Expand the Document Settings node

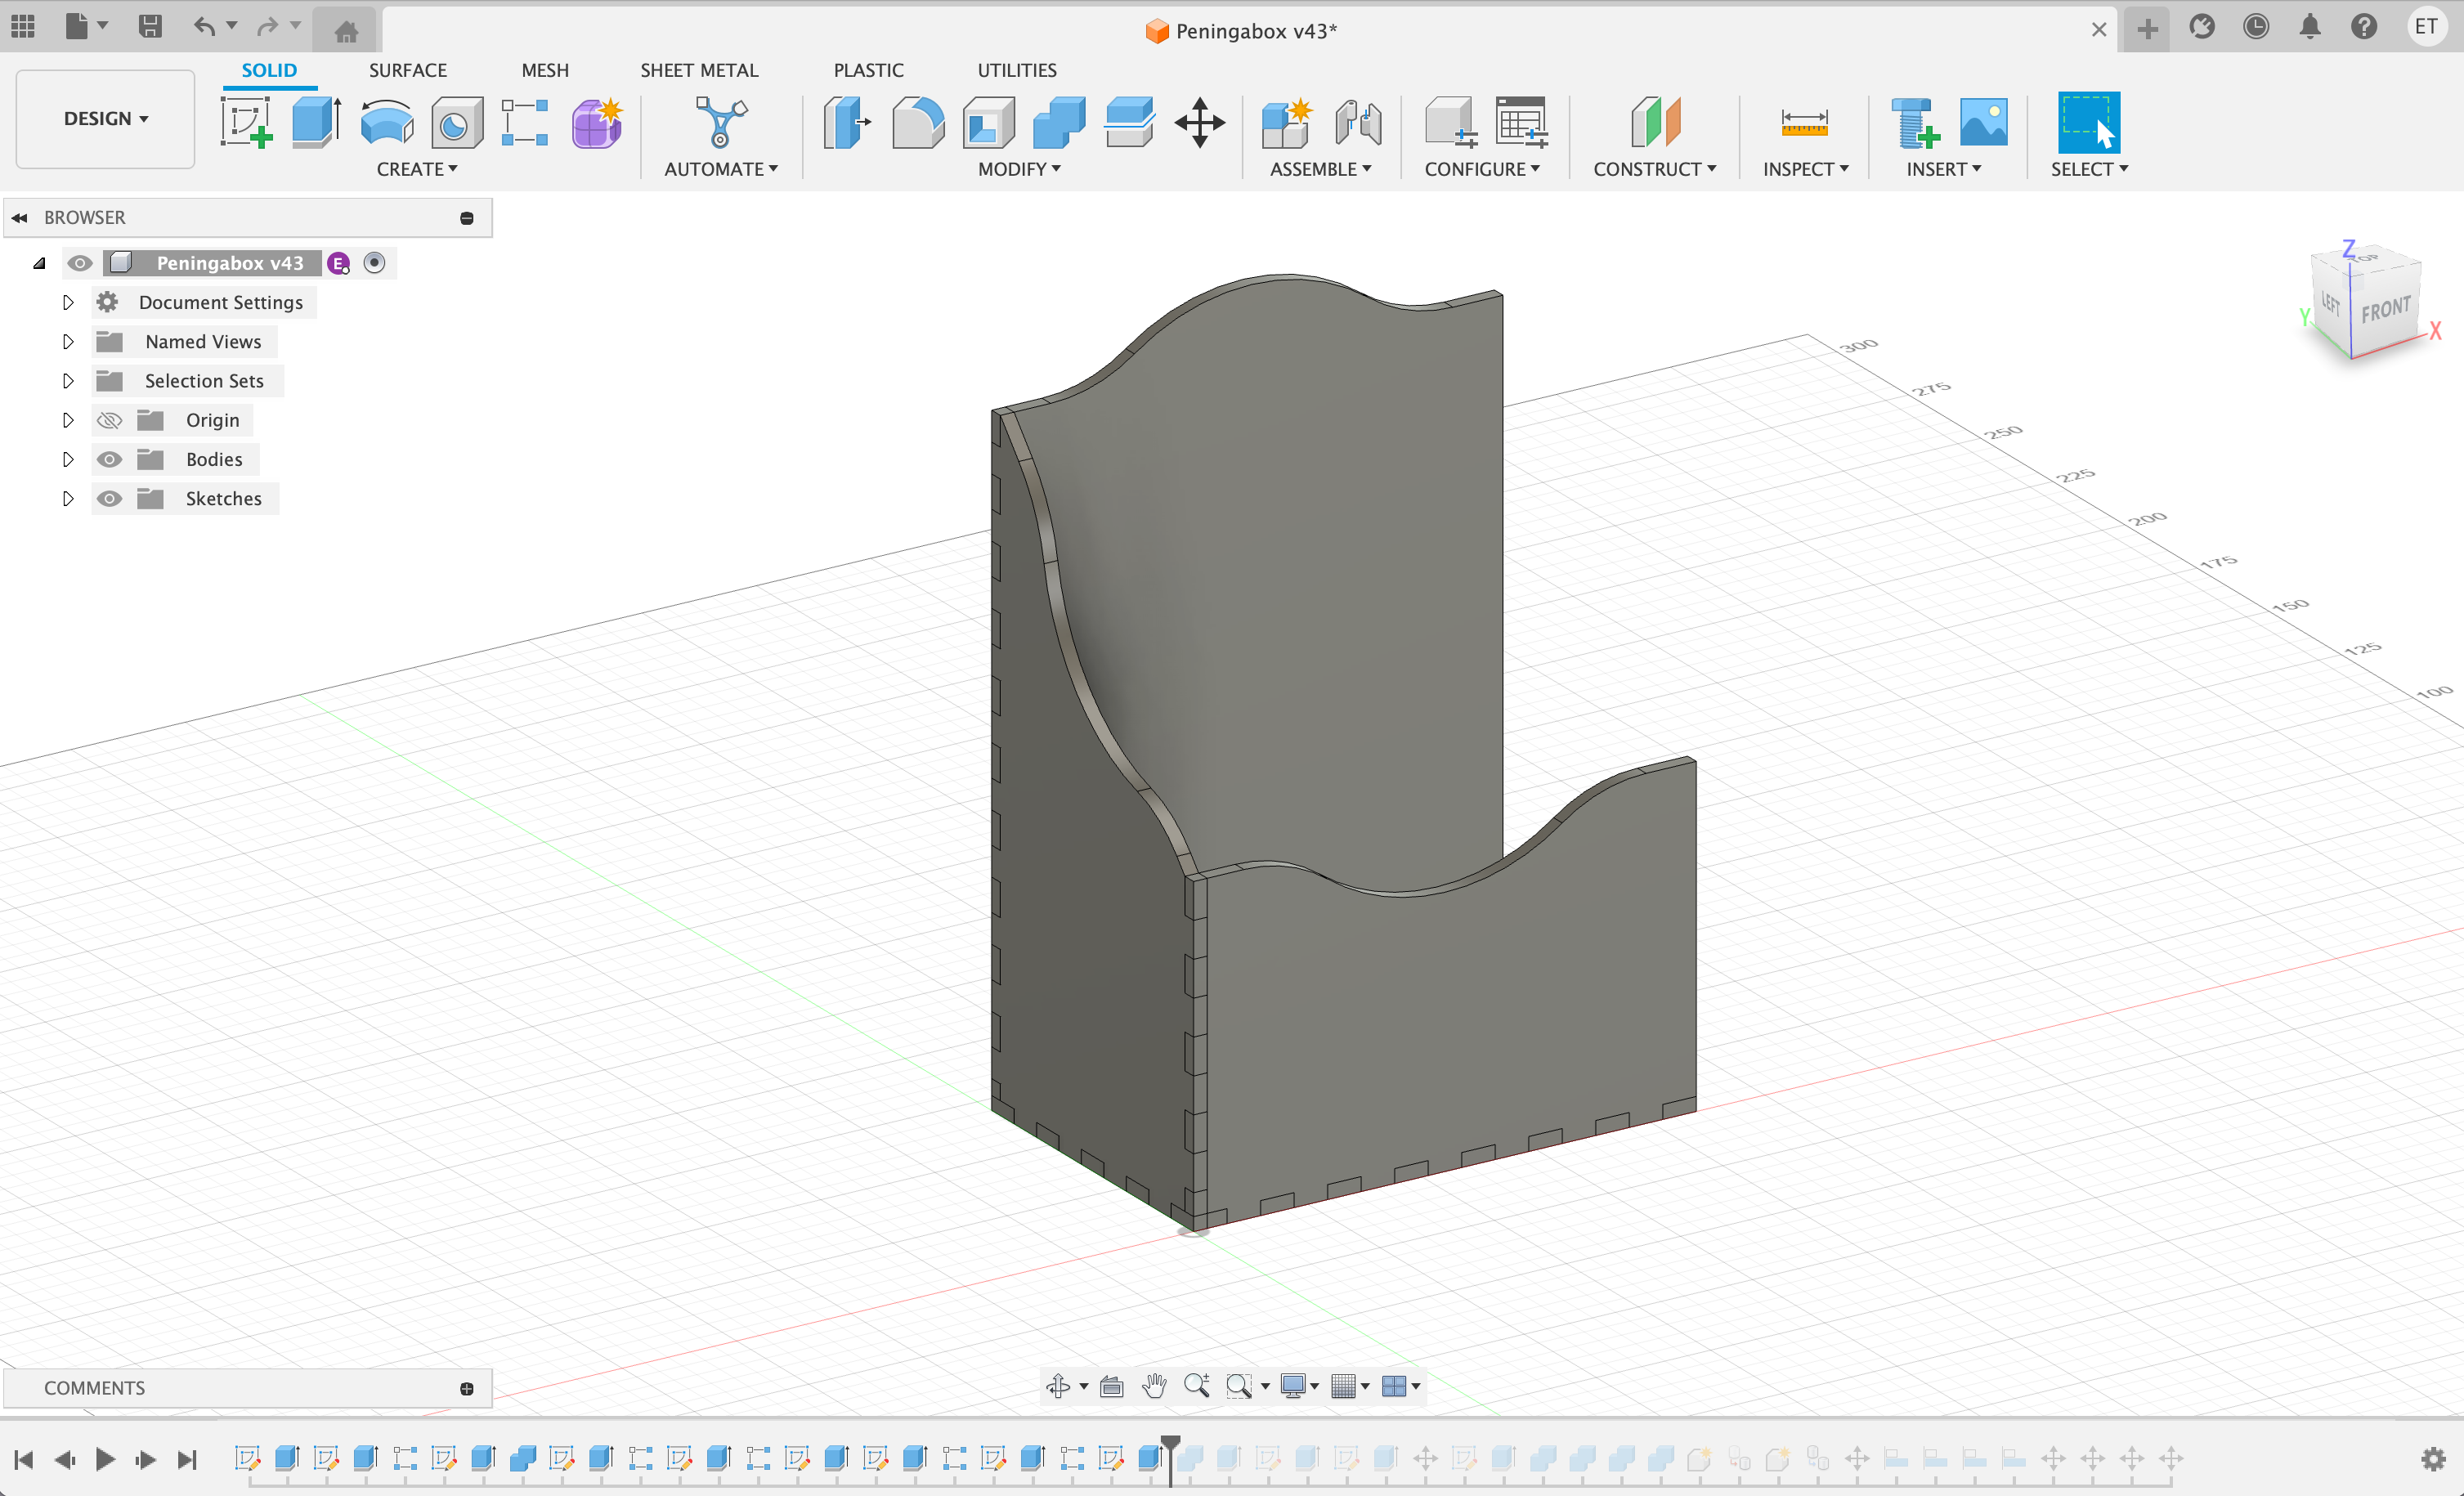click(x=68, y=302)
